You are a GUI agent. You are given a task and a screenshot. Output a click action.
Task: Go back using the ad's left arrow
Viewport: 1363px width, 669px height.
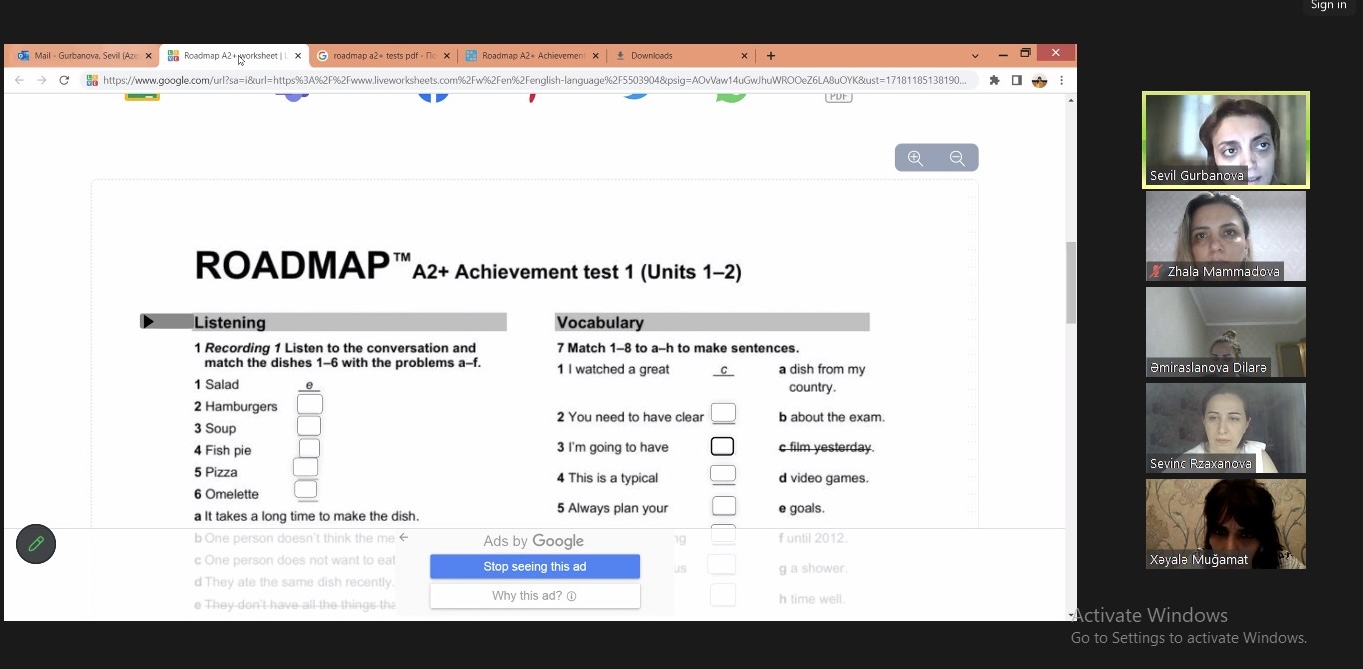[404, 538]
